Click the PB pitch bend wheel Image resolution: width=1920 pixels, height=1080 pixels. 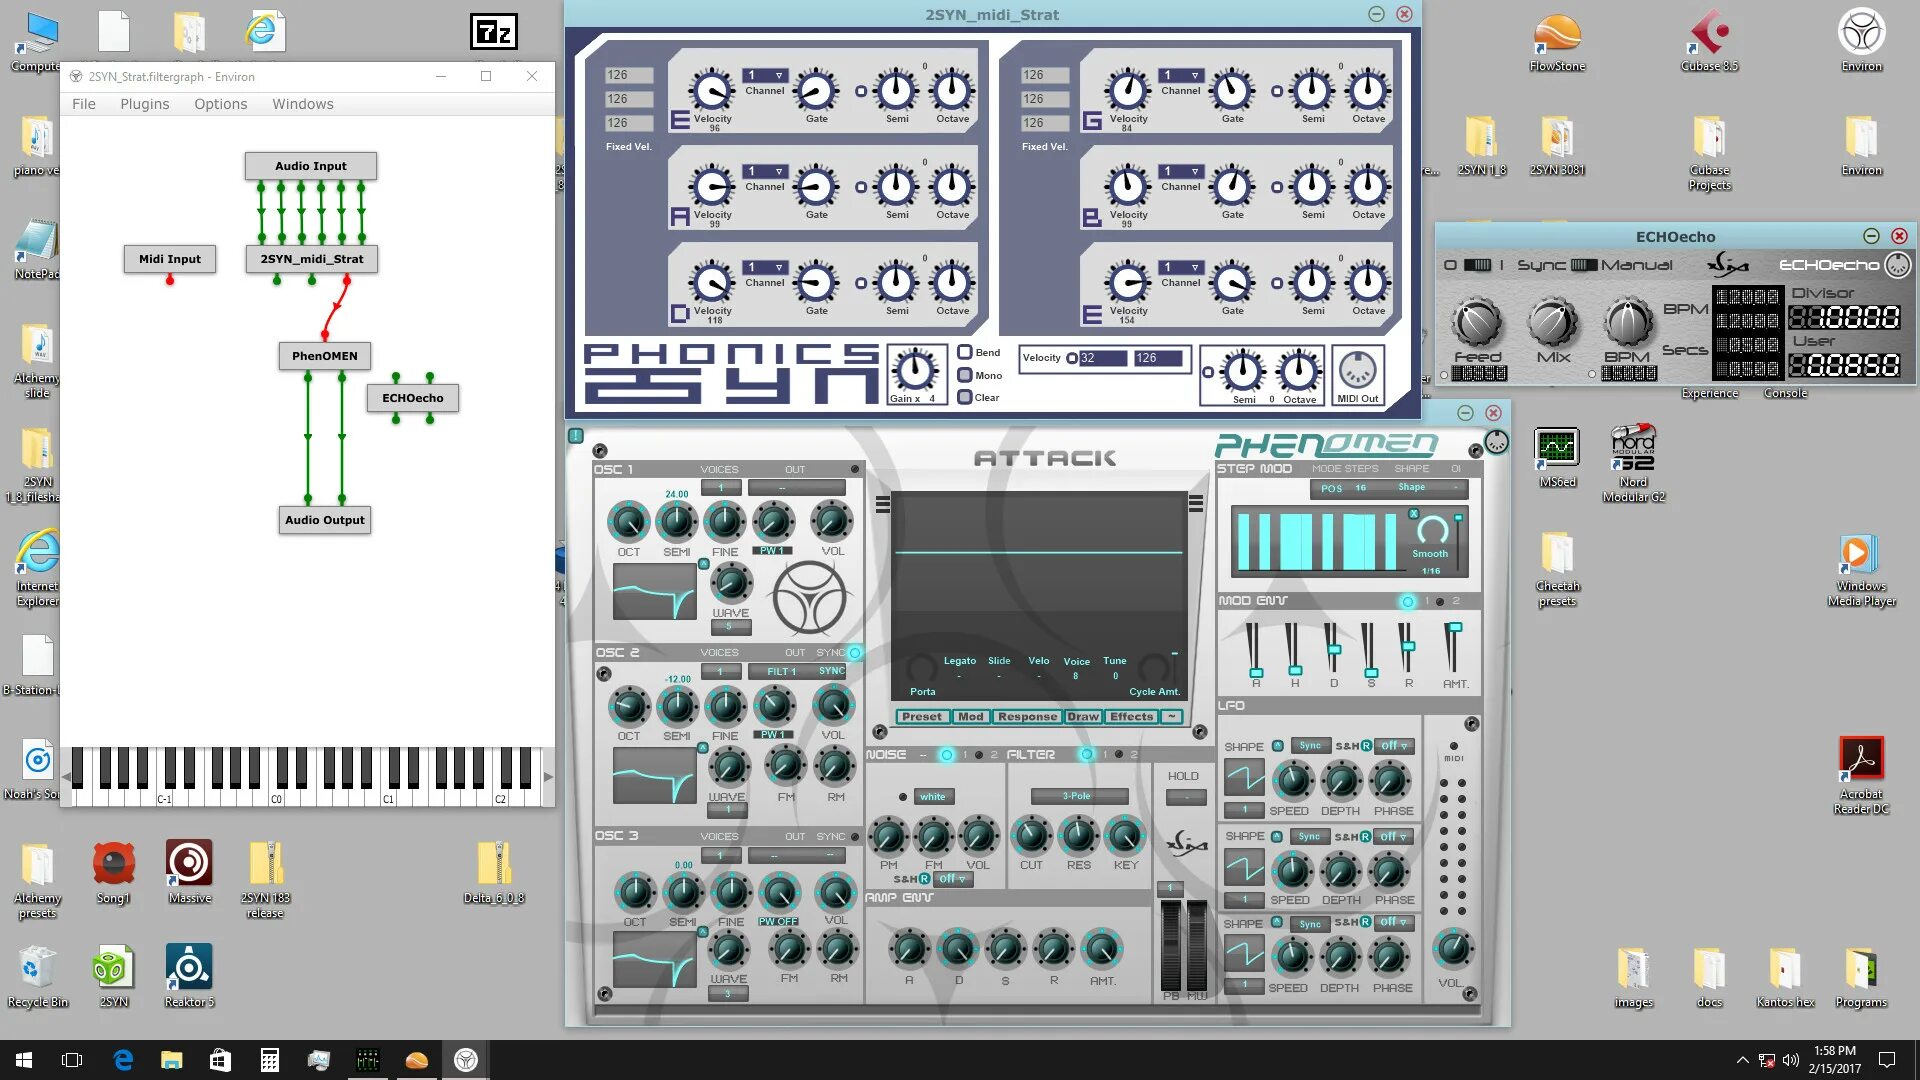click(x=1171, y=945)
